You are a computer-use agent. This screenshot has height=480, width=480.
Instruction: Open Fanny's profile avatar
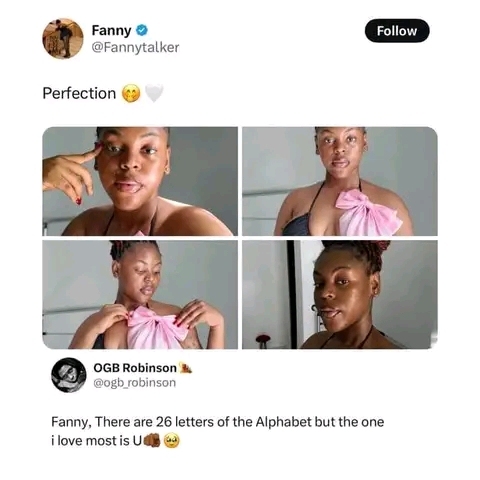tap(63, 38)
